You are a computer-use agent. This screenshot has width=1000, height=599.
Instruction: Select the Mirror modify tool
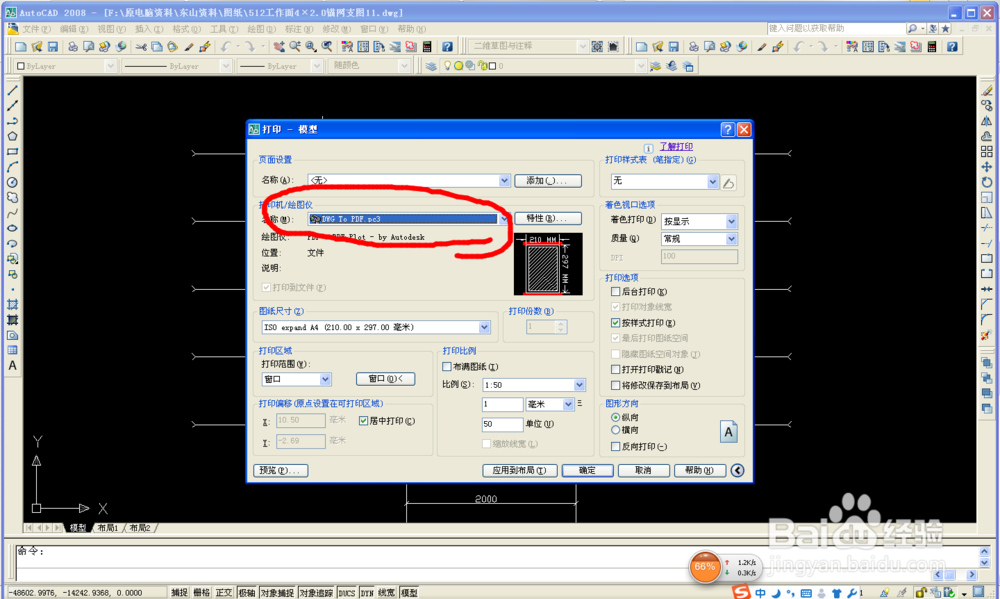987,121
